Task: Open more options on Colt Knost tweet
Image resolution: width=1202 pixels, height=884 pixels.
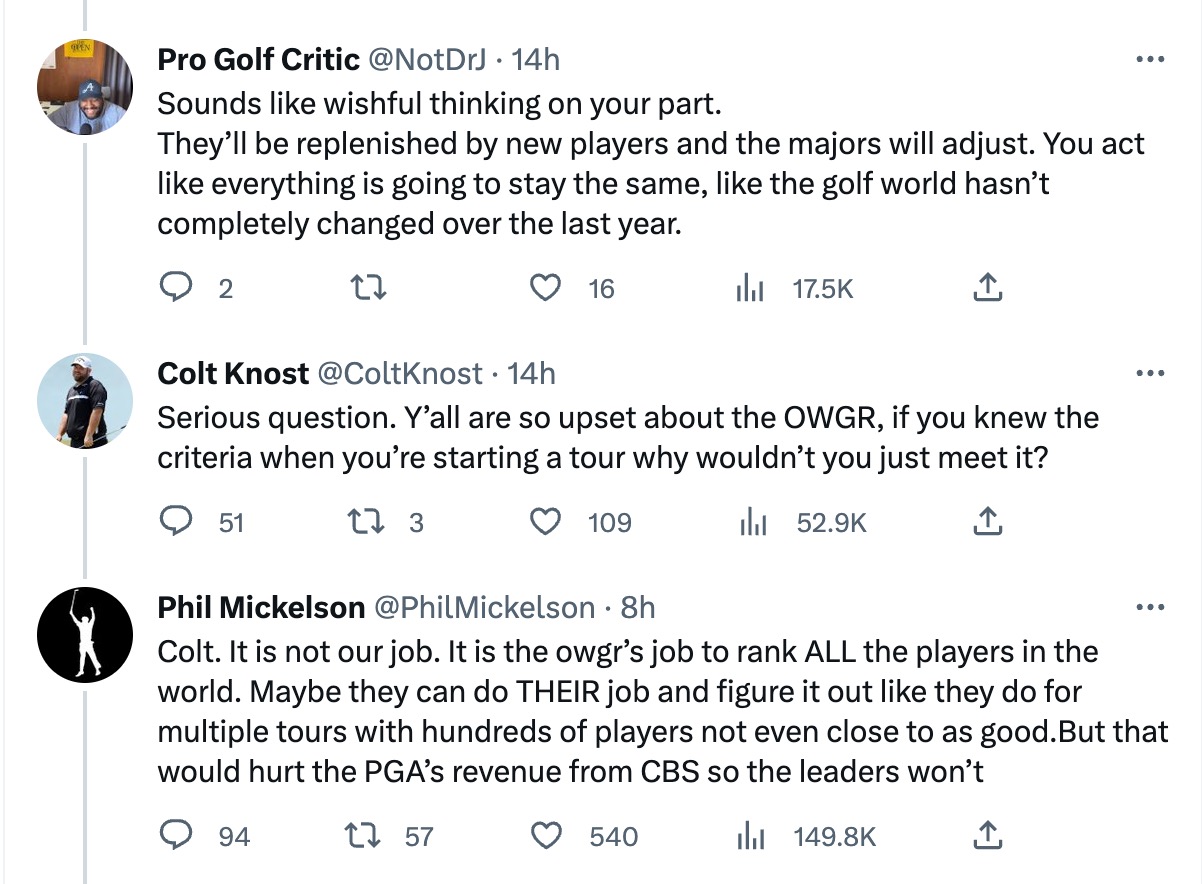Action: tap(1151, 374)
